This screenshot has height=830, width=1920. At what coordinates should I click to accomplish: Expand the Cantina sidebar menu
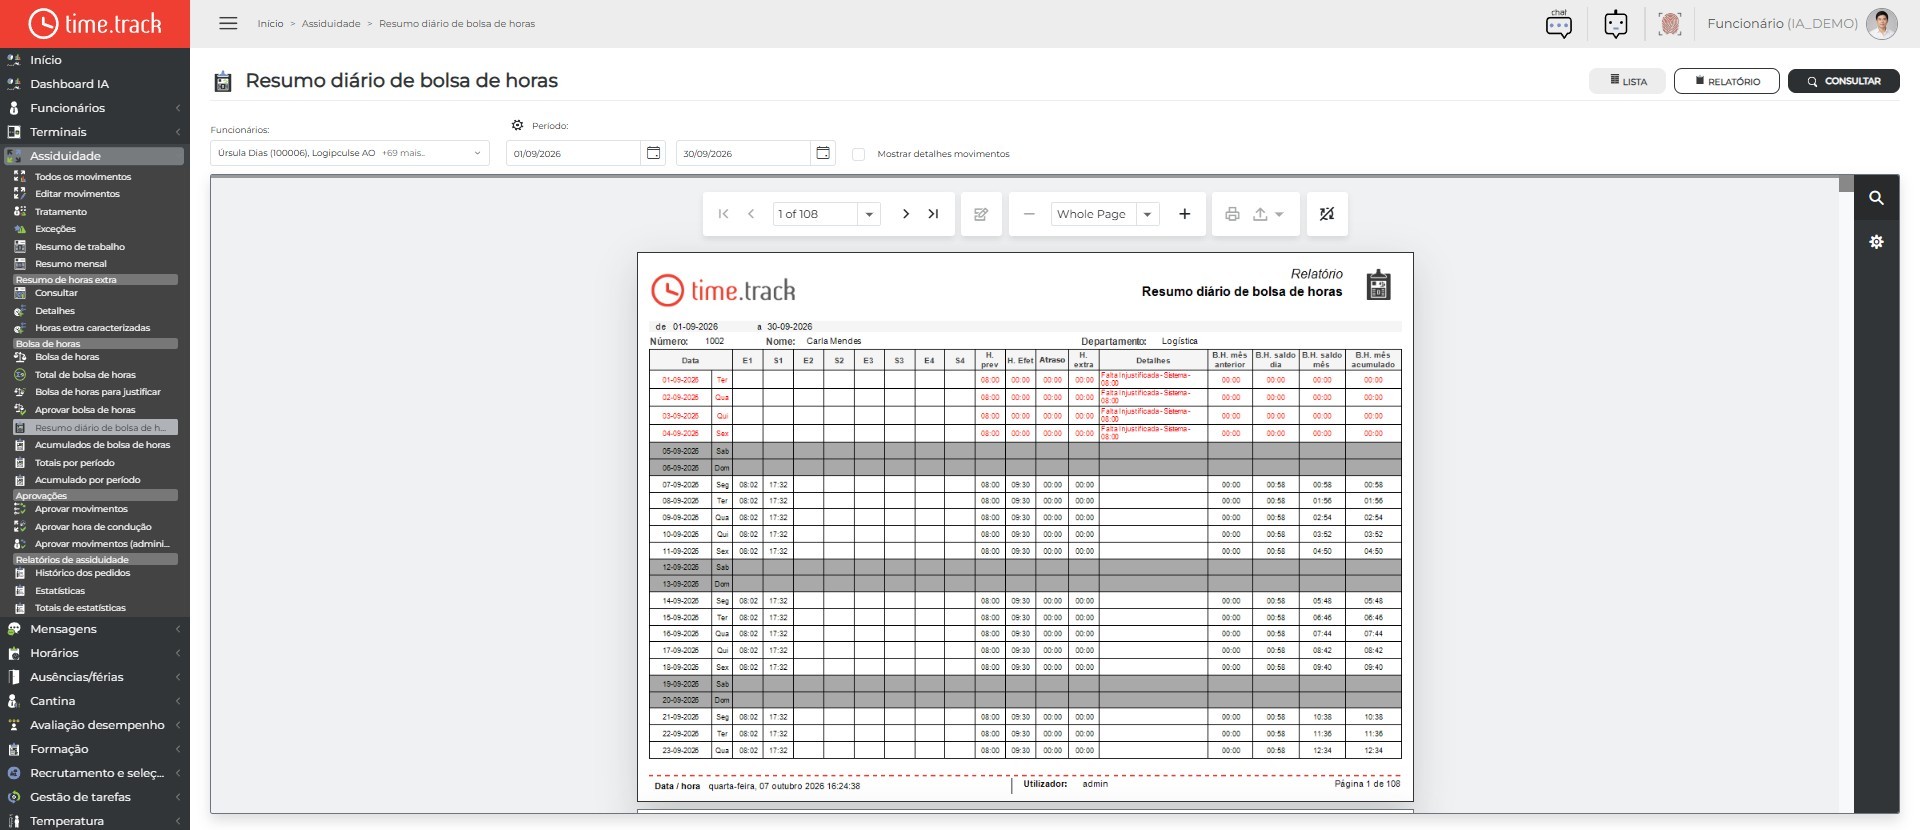tap(95, 701)
